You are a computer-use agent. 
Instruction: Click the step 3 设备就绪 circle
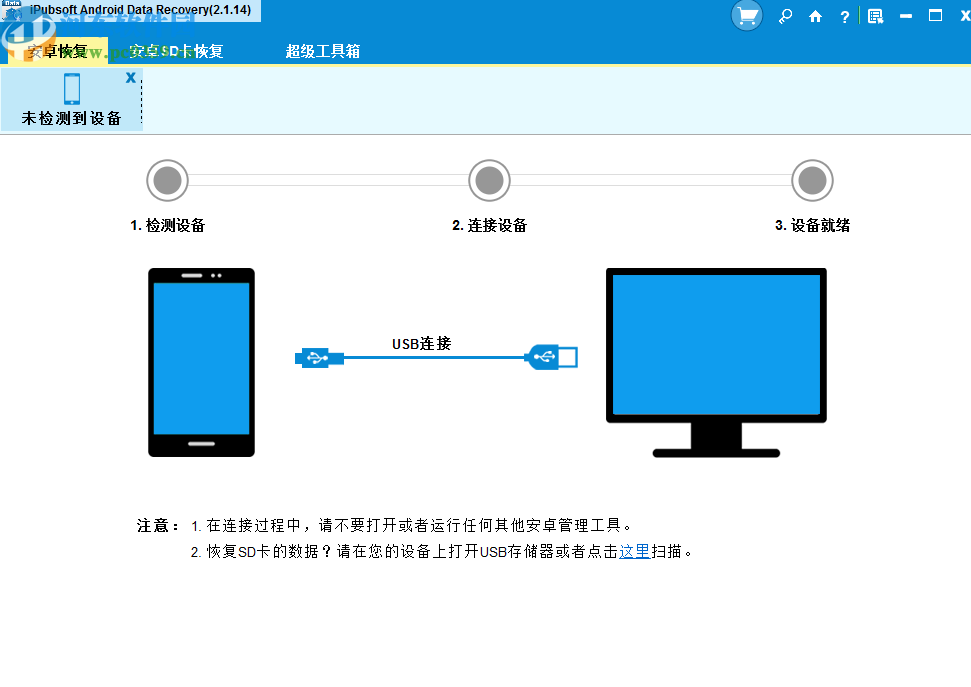coord(812,180)
